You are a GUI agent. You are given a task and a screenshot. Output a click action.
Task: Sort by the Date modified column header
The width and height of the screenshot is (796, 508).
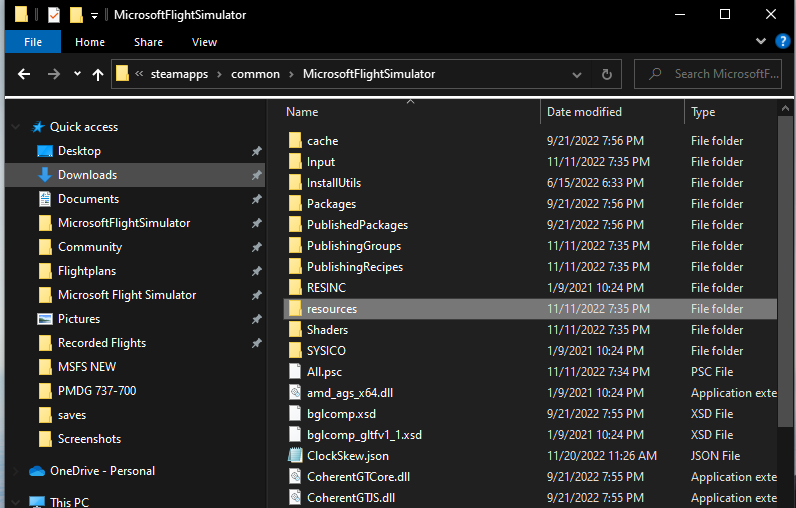click(584, 112)
